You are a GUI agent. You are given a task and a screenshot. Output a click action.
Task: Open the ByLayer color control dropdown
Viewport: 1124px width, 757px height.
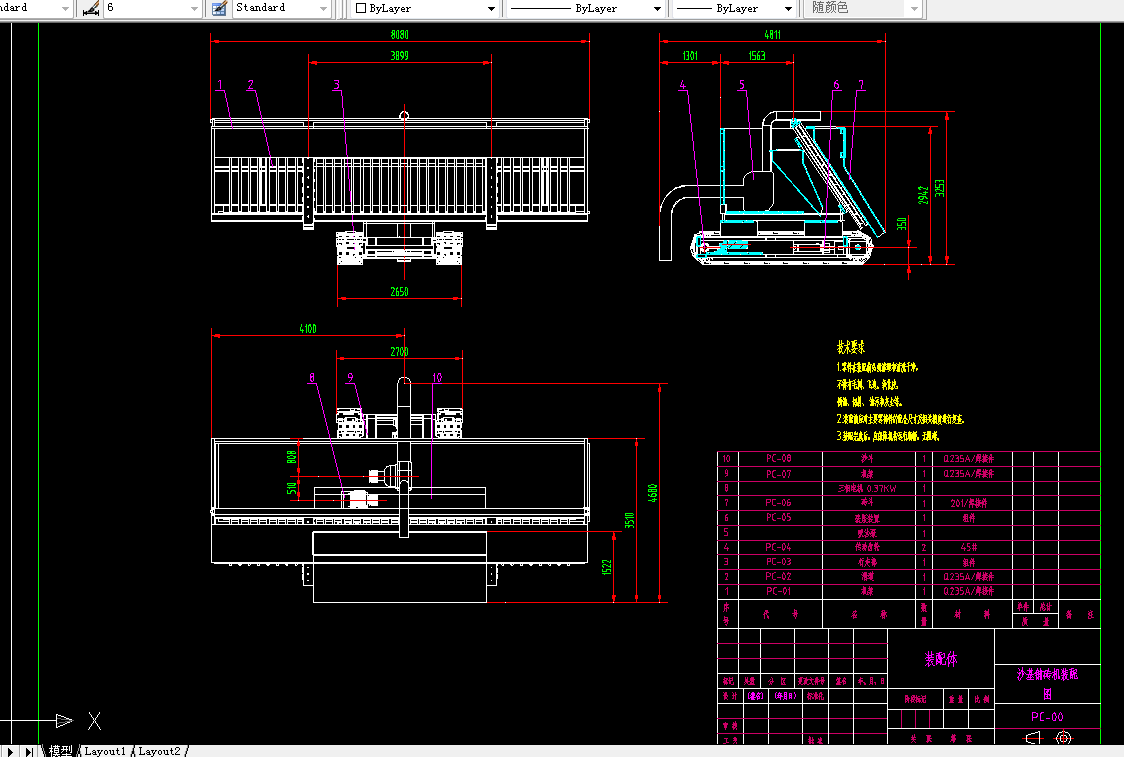(x=425, y=9)
